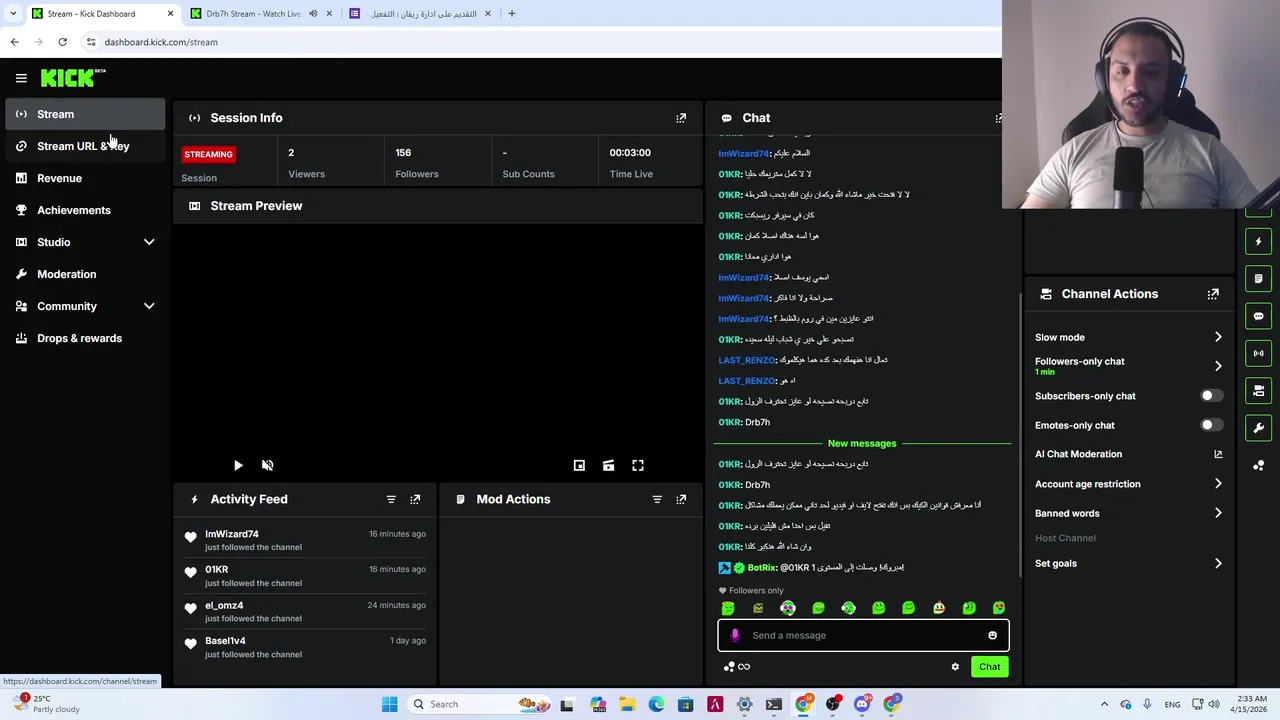Open Banned words settings

coord(1128,513)
